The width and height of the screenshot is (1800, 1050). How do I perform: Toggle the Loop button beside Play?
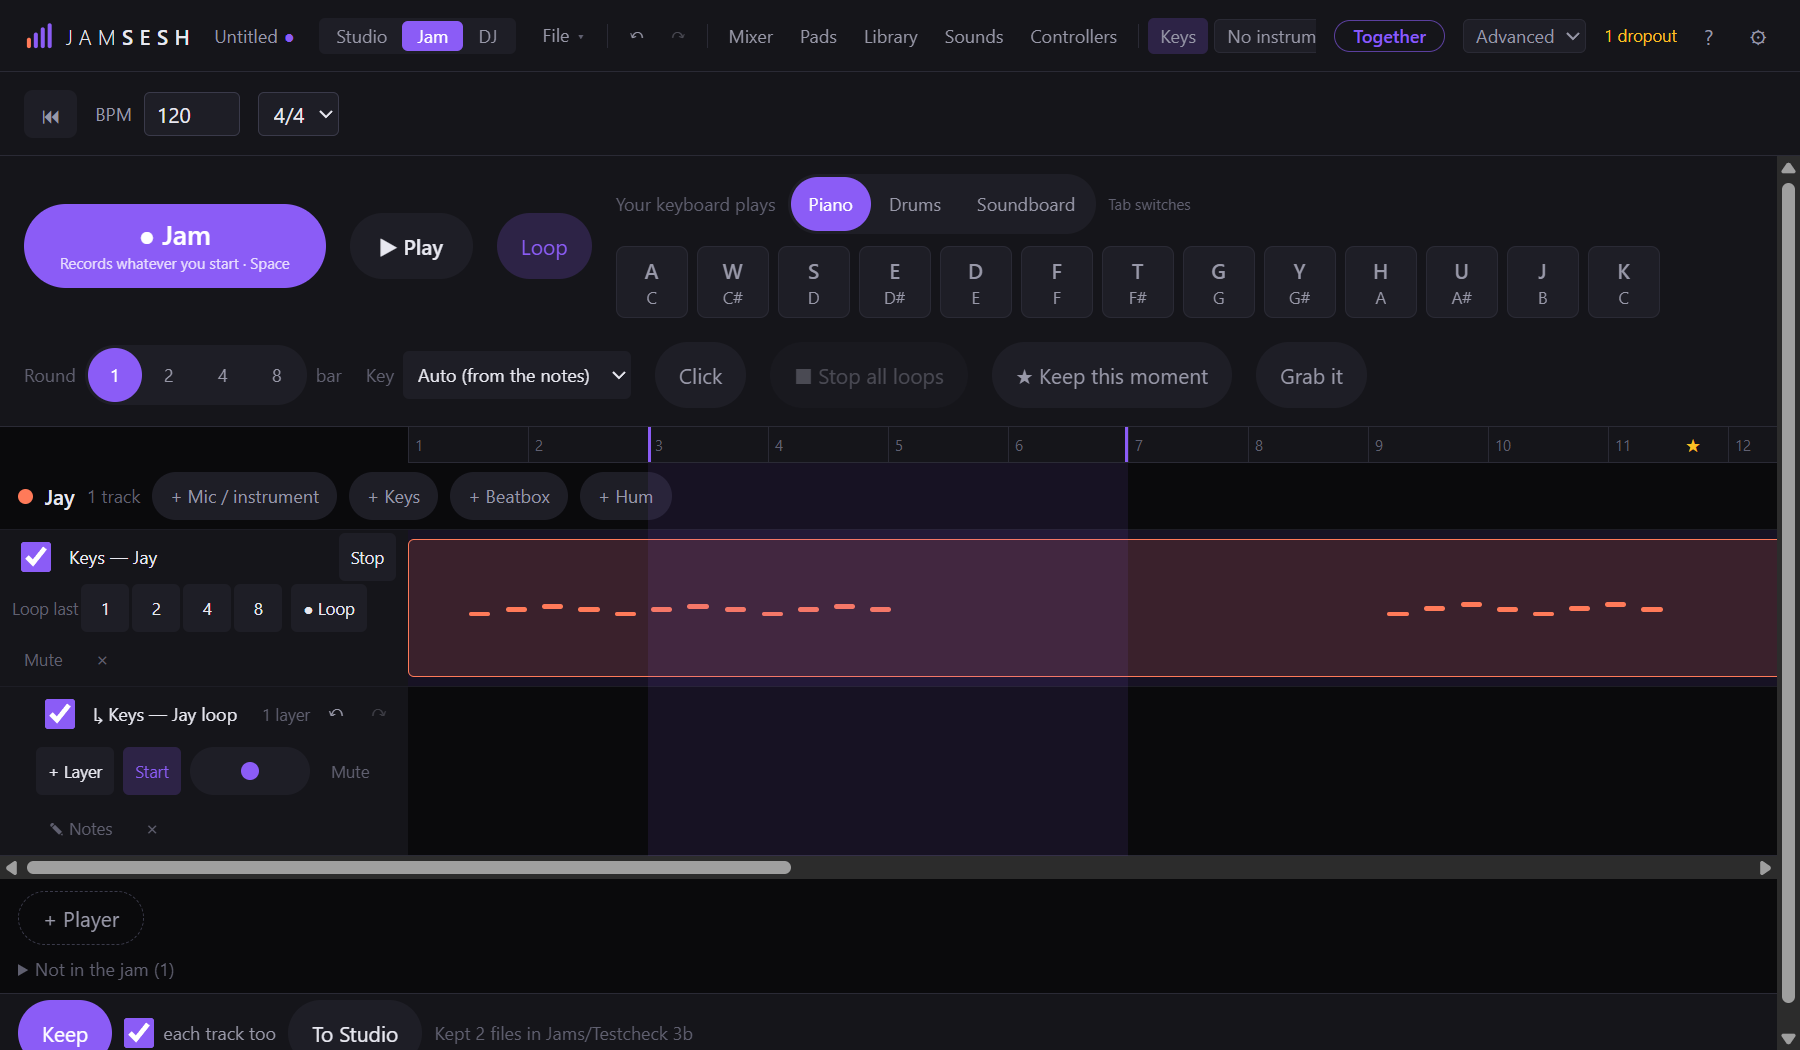(x=544, y=247)
